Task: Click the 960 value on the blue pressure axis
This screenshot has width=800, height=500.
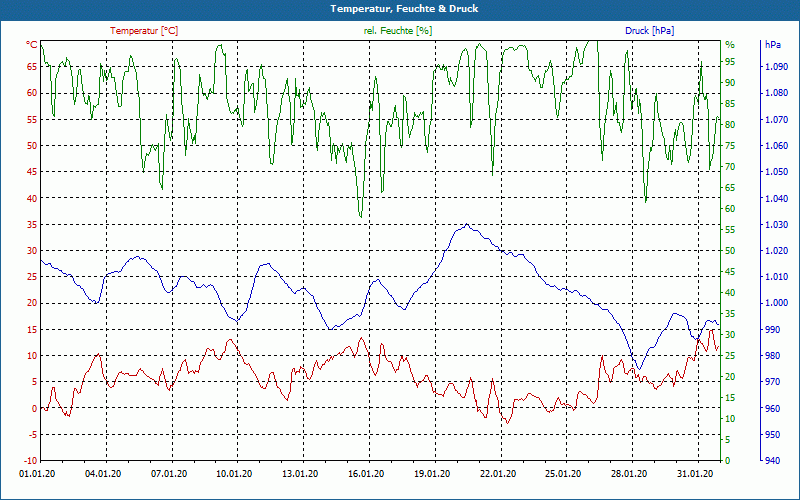Action: tap(773, 408)
